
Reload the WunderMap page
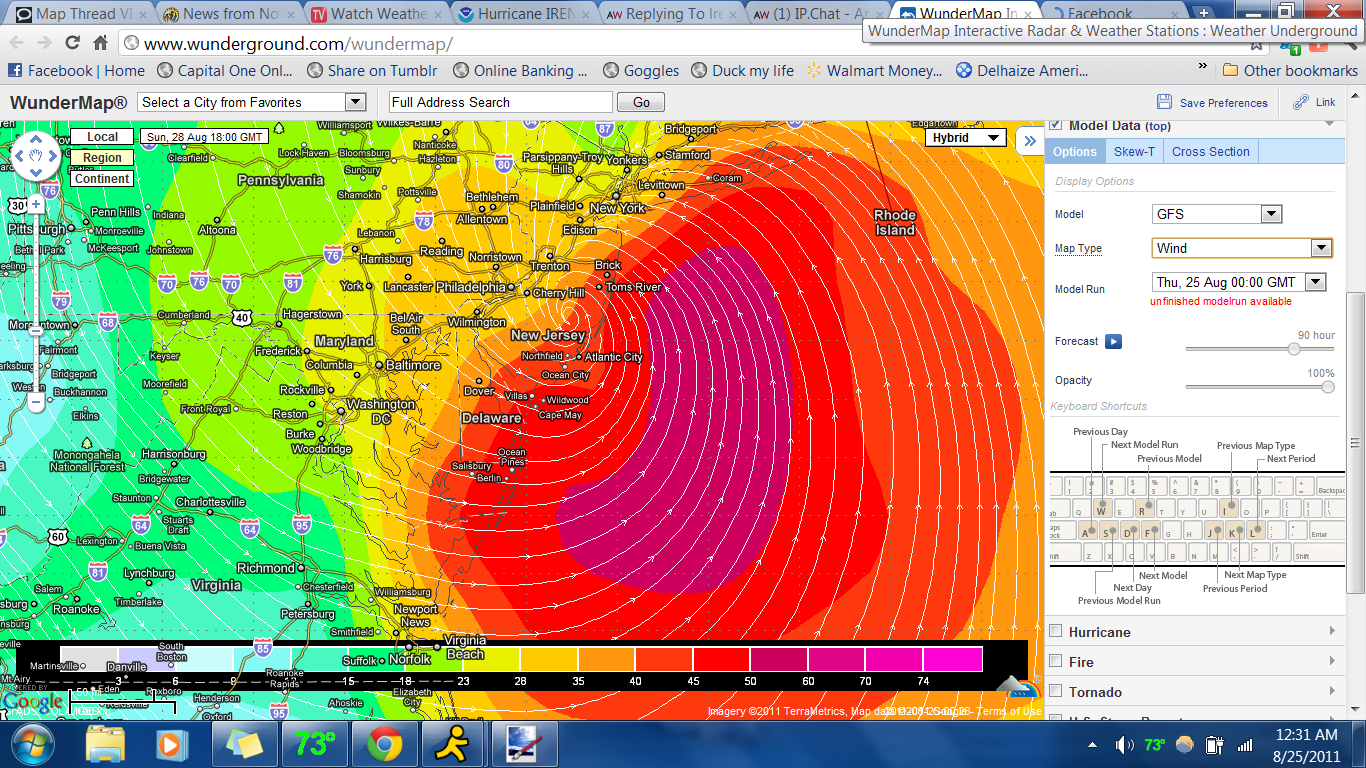(72, 43)
